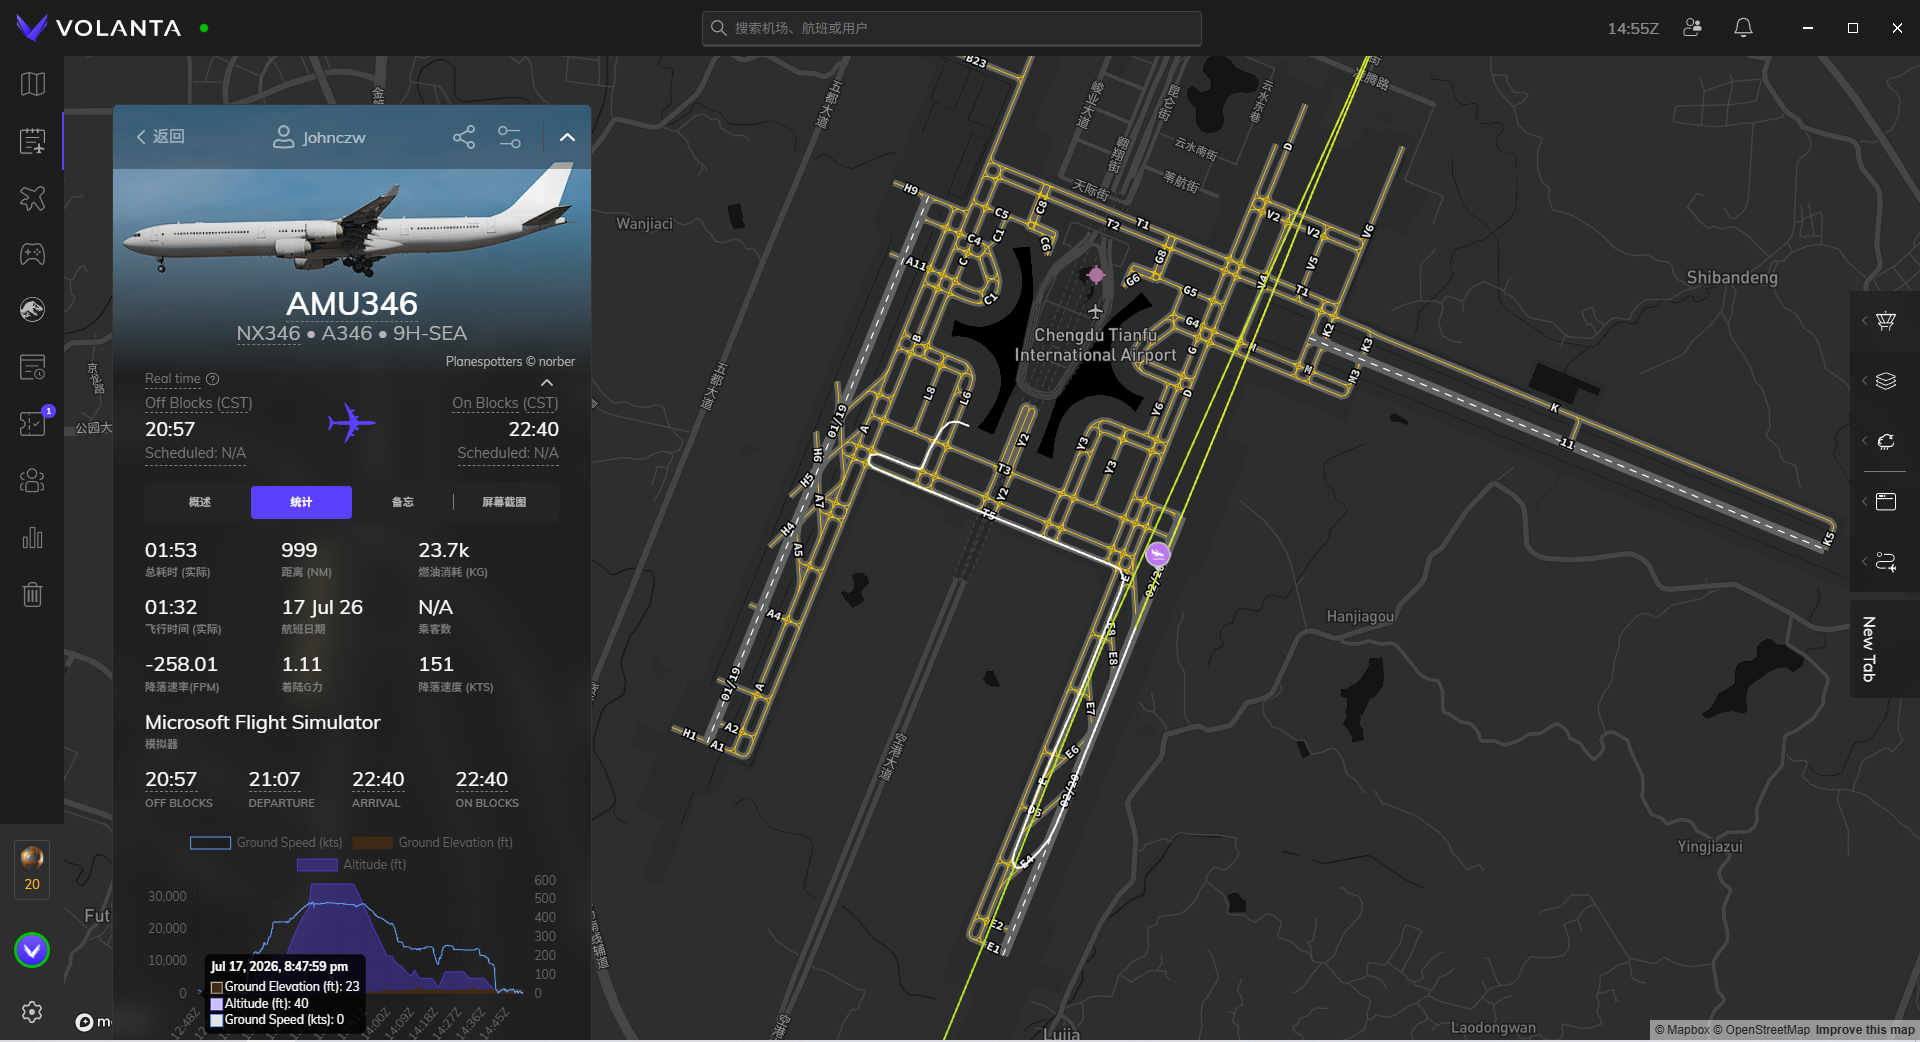Open the notifications bell
This screenshot has height=1042, width=1920.
click(1743, 28)
